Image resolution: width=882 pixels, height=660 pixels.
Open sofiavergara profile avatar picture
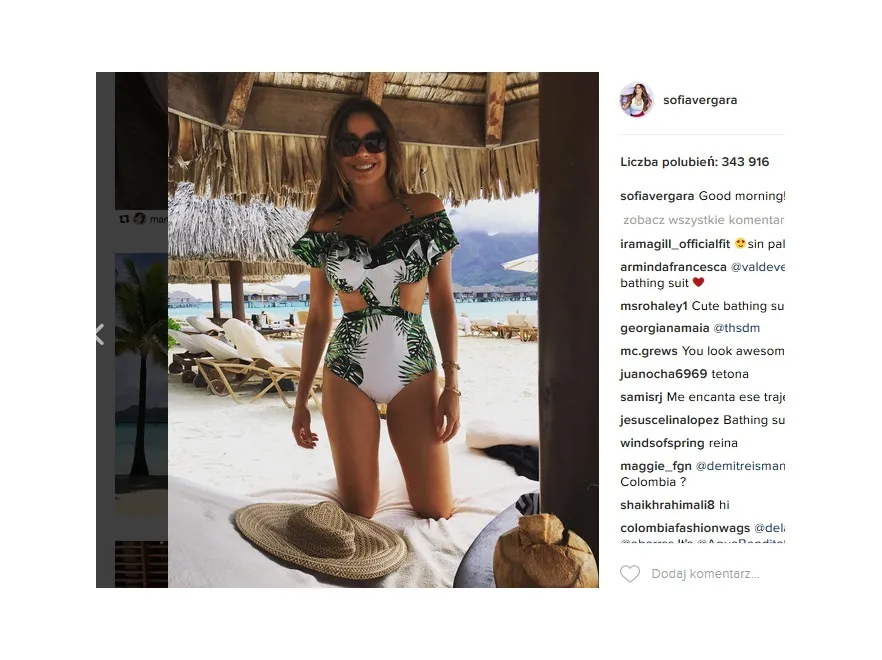click(x=636, y=100)
